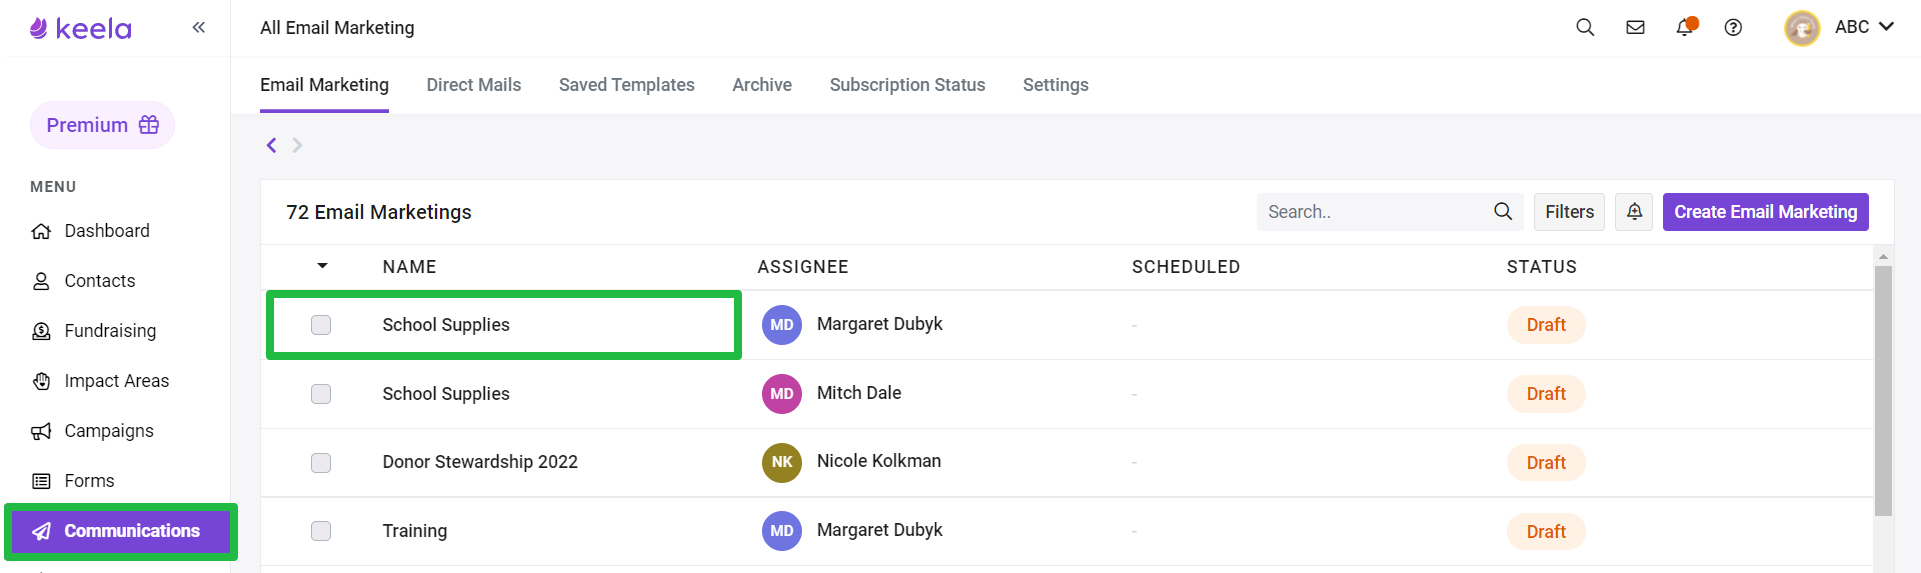The width and height of the screenshot is (1921, 573).
Task: Open Contacts from the sidebar menu
Action: 100,281
